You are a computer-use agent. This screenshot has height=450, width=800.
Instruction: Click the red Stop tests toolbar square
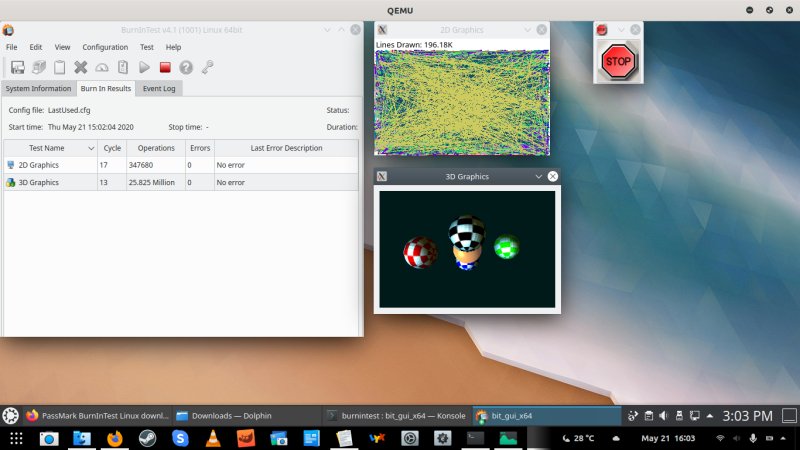click(165, 67)
